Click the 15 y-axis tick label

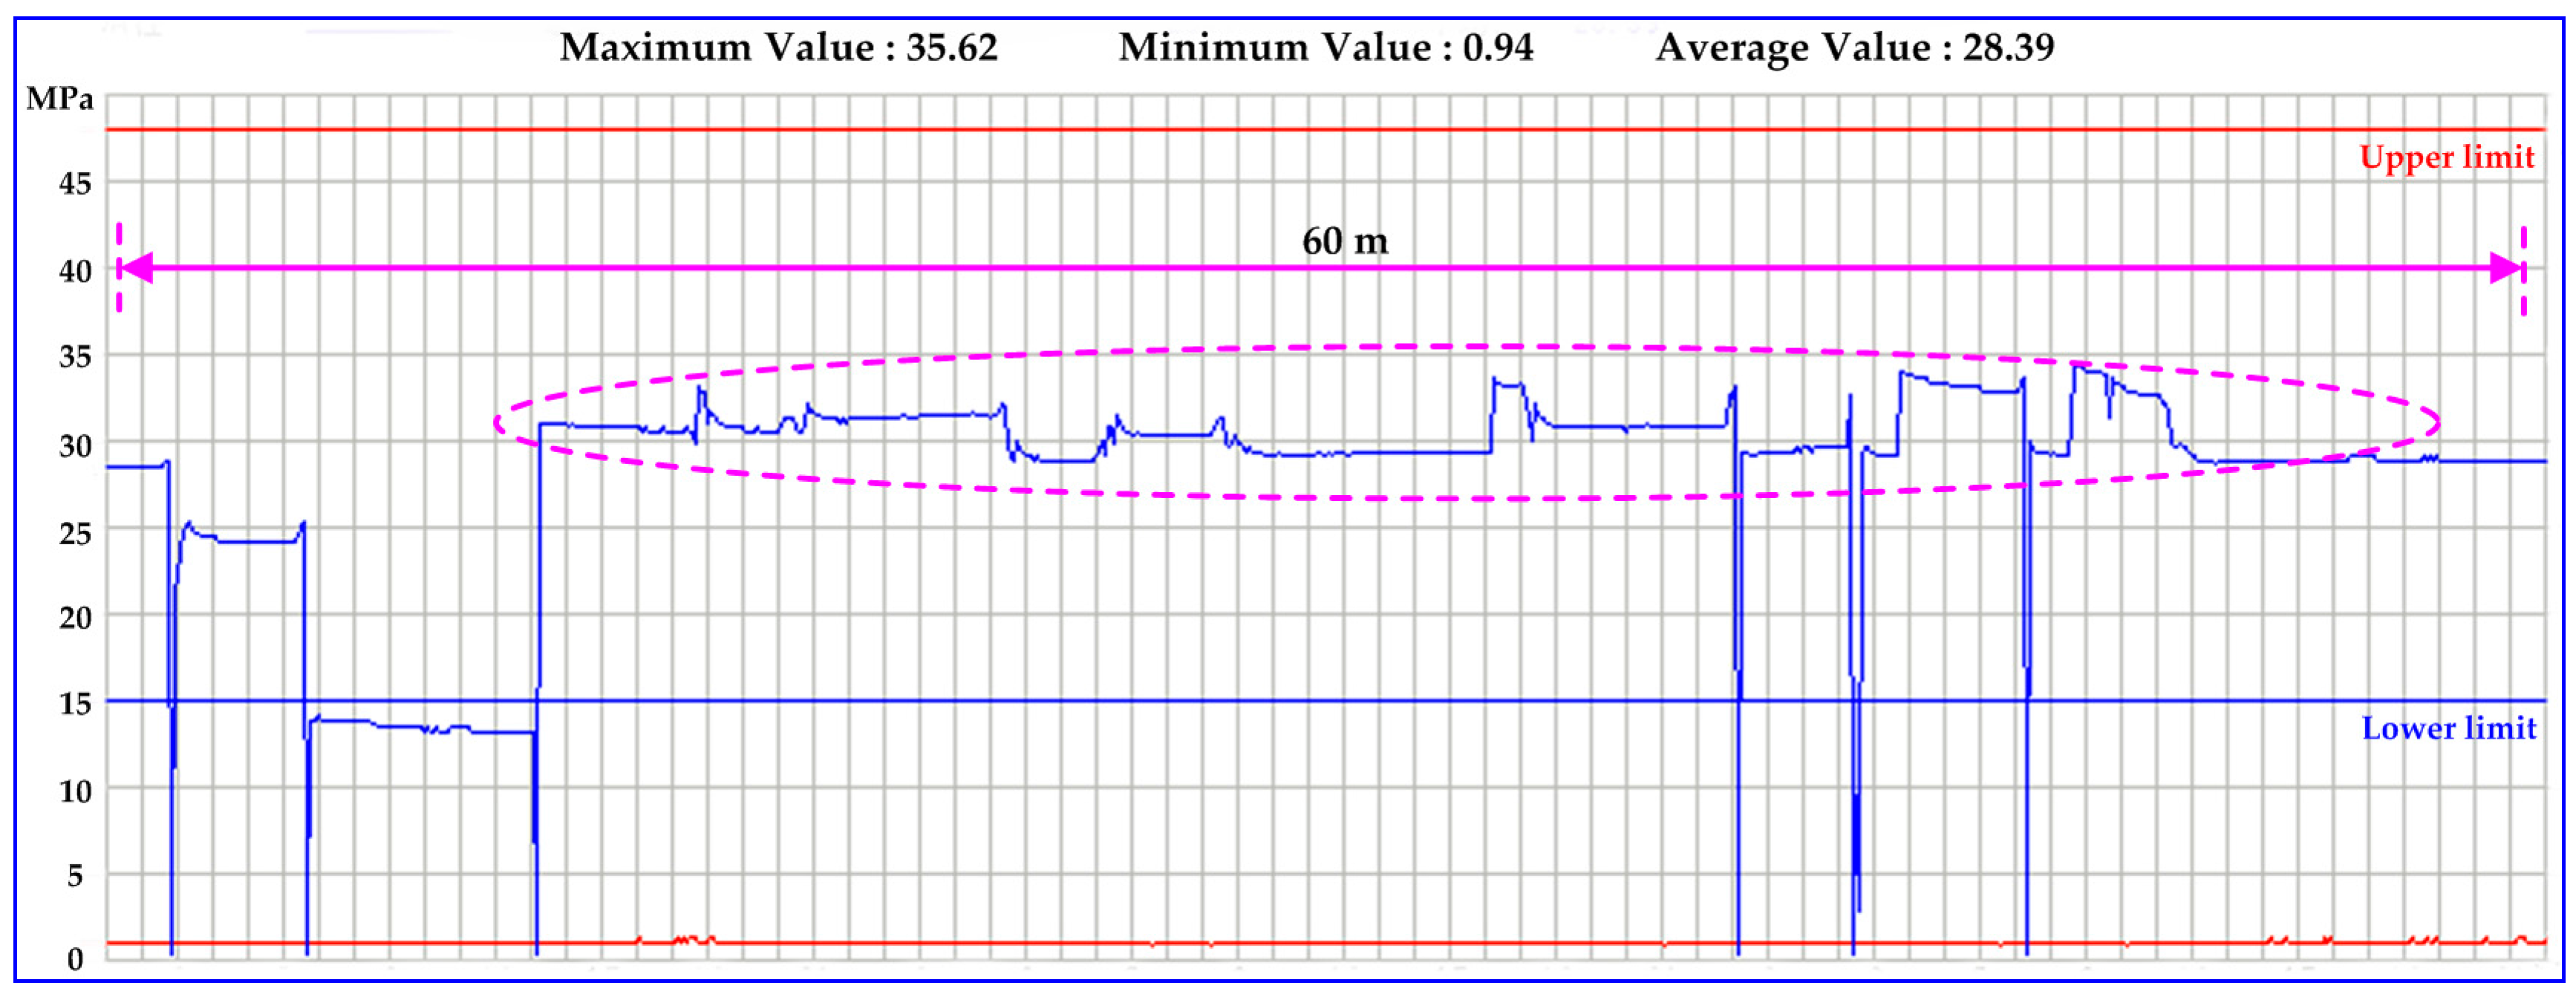click(75, 704)
